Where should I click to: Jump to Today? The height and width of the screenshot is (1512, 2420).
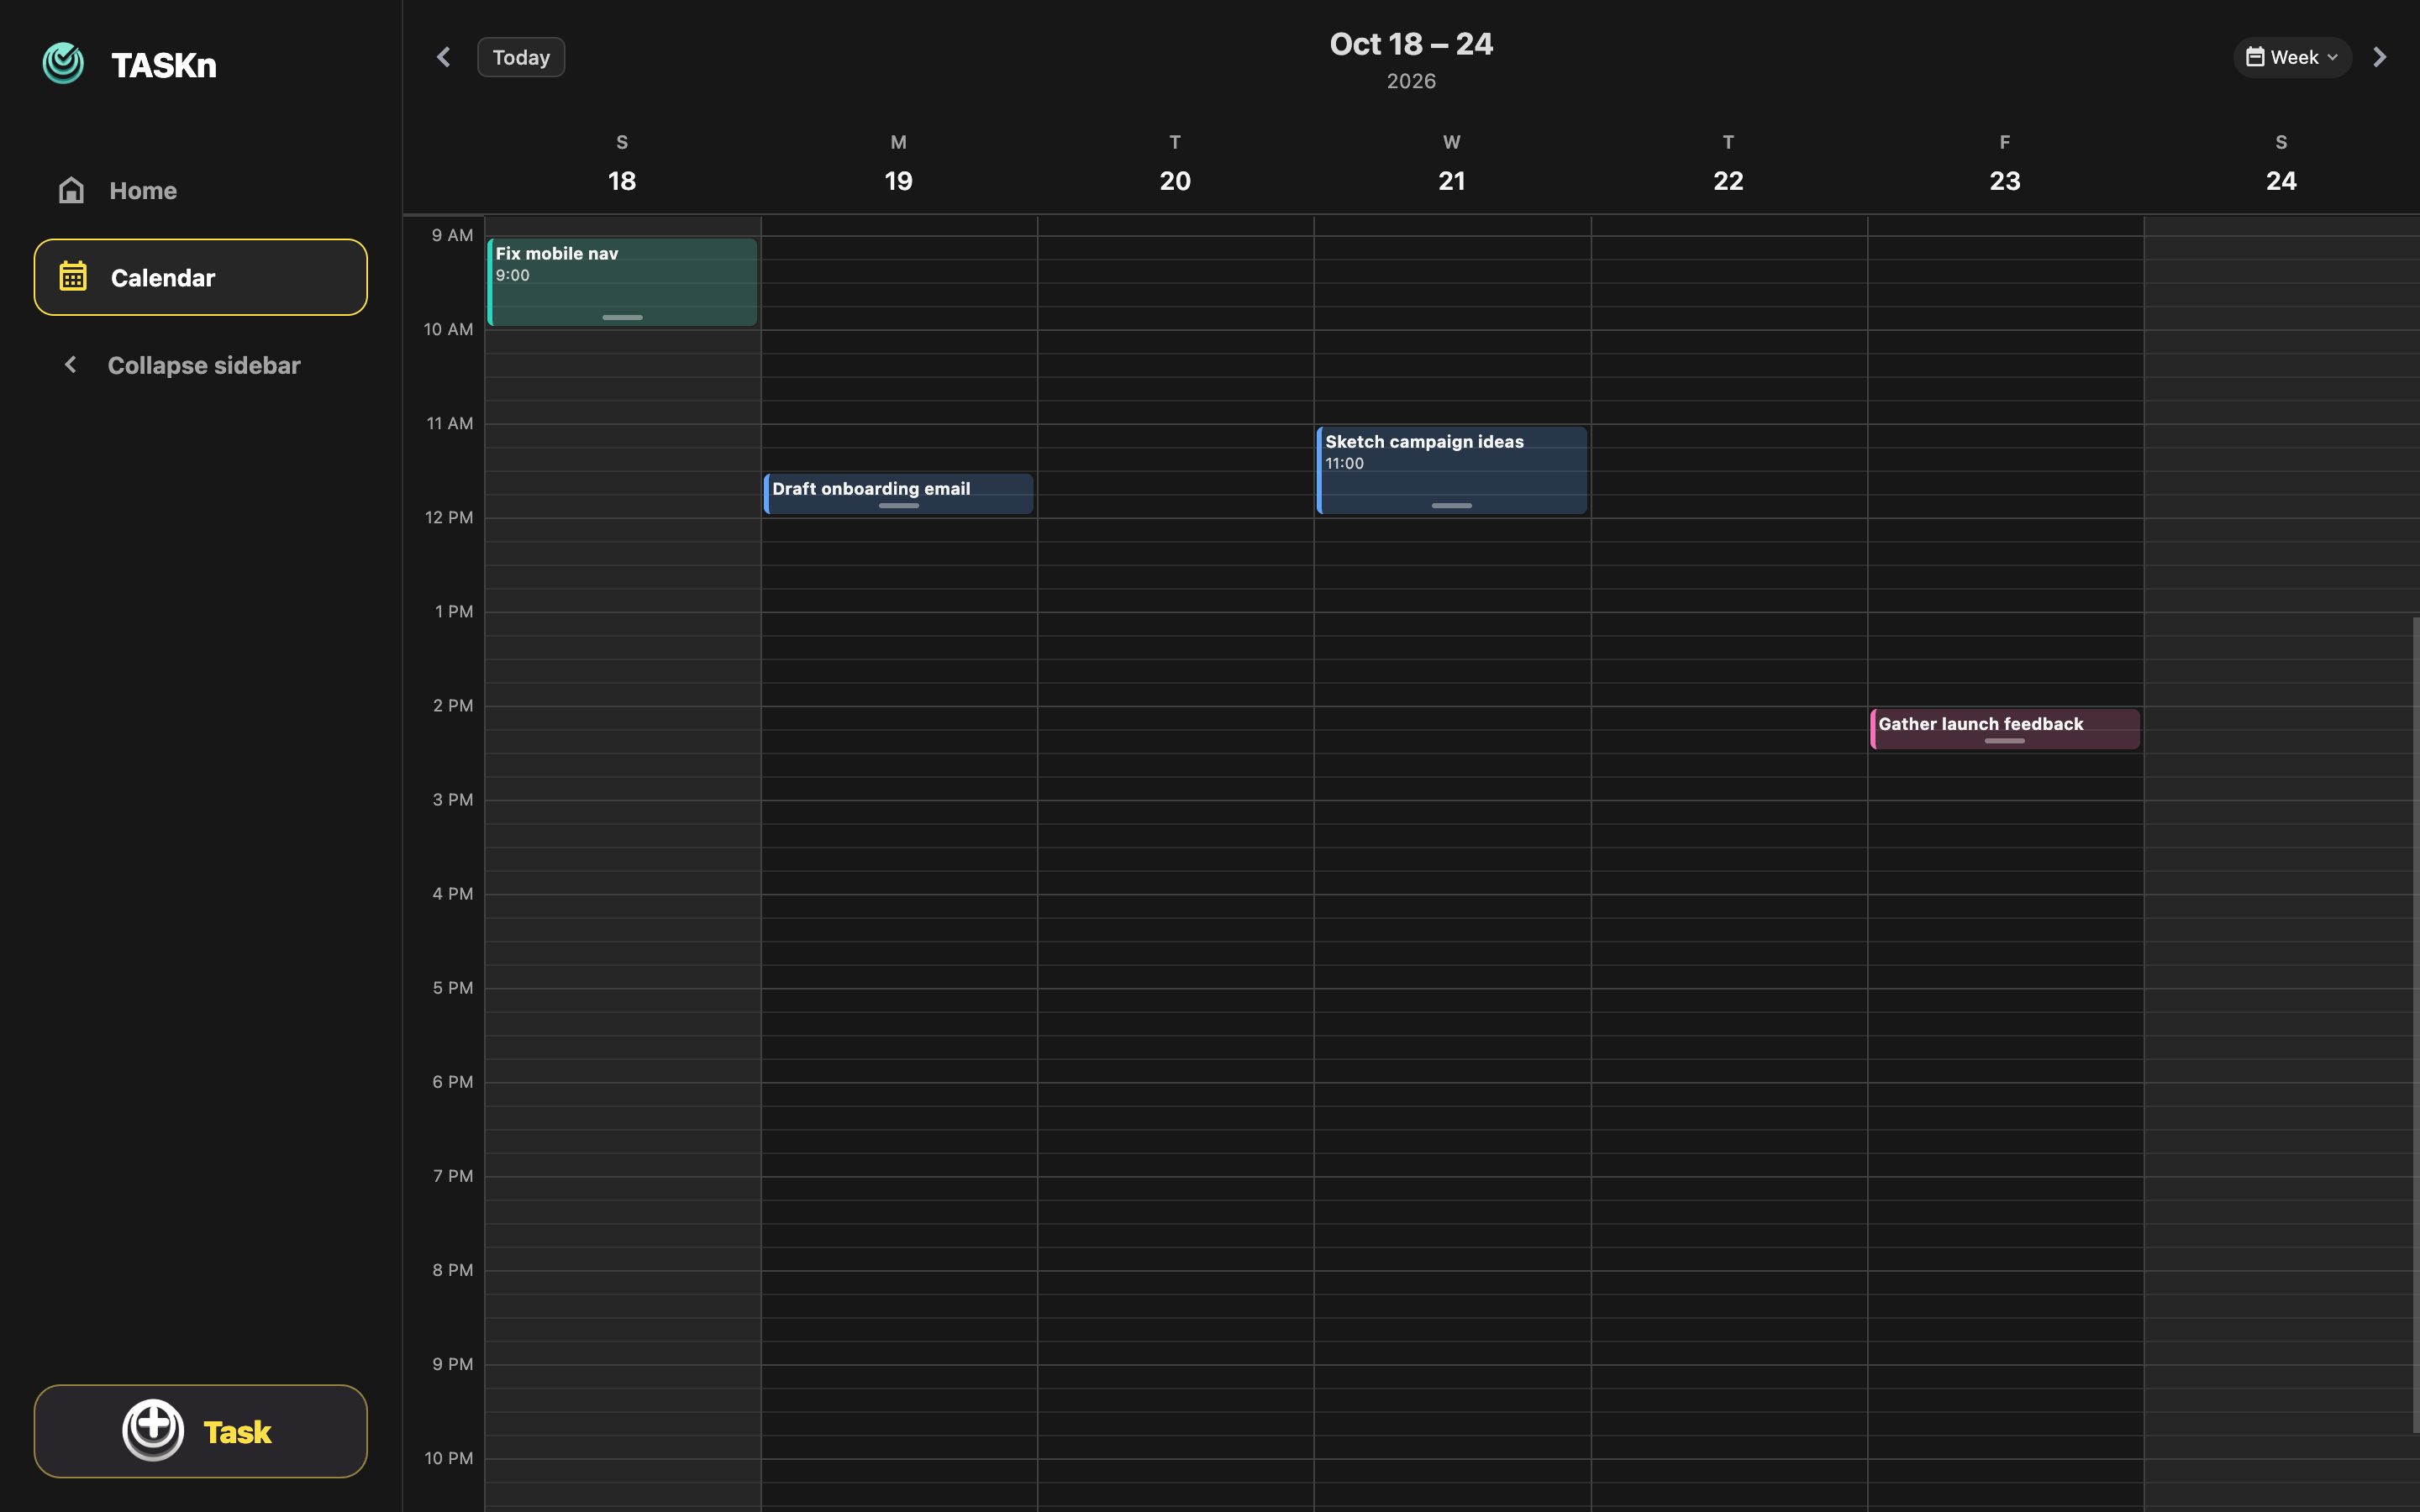click(x=521, y=57)
